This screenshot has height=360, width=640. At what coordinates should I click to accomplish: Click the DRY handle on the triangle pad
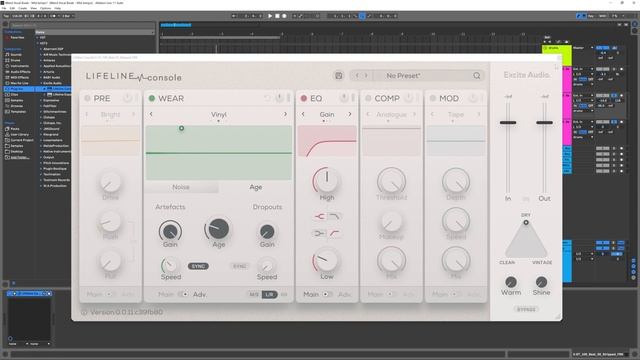pyautogui.click(x=526, y=222)
